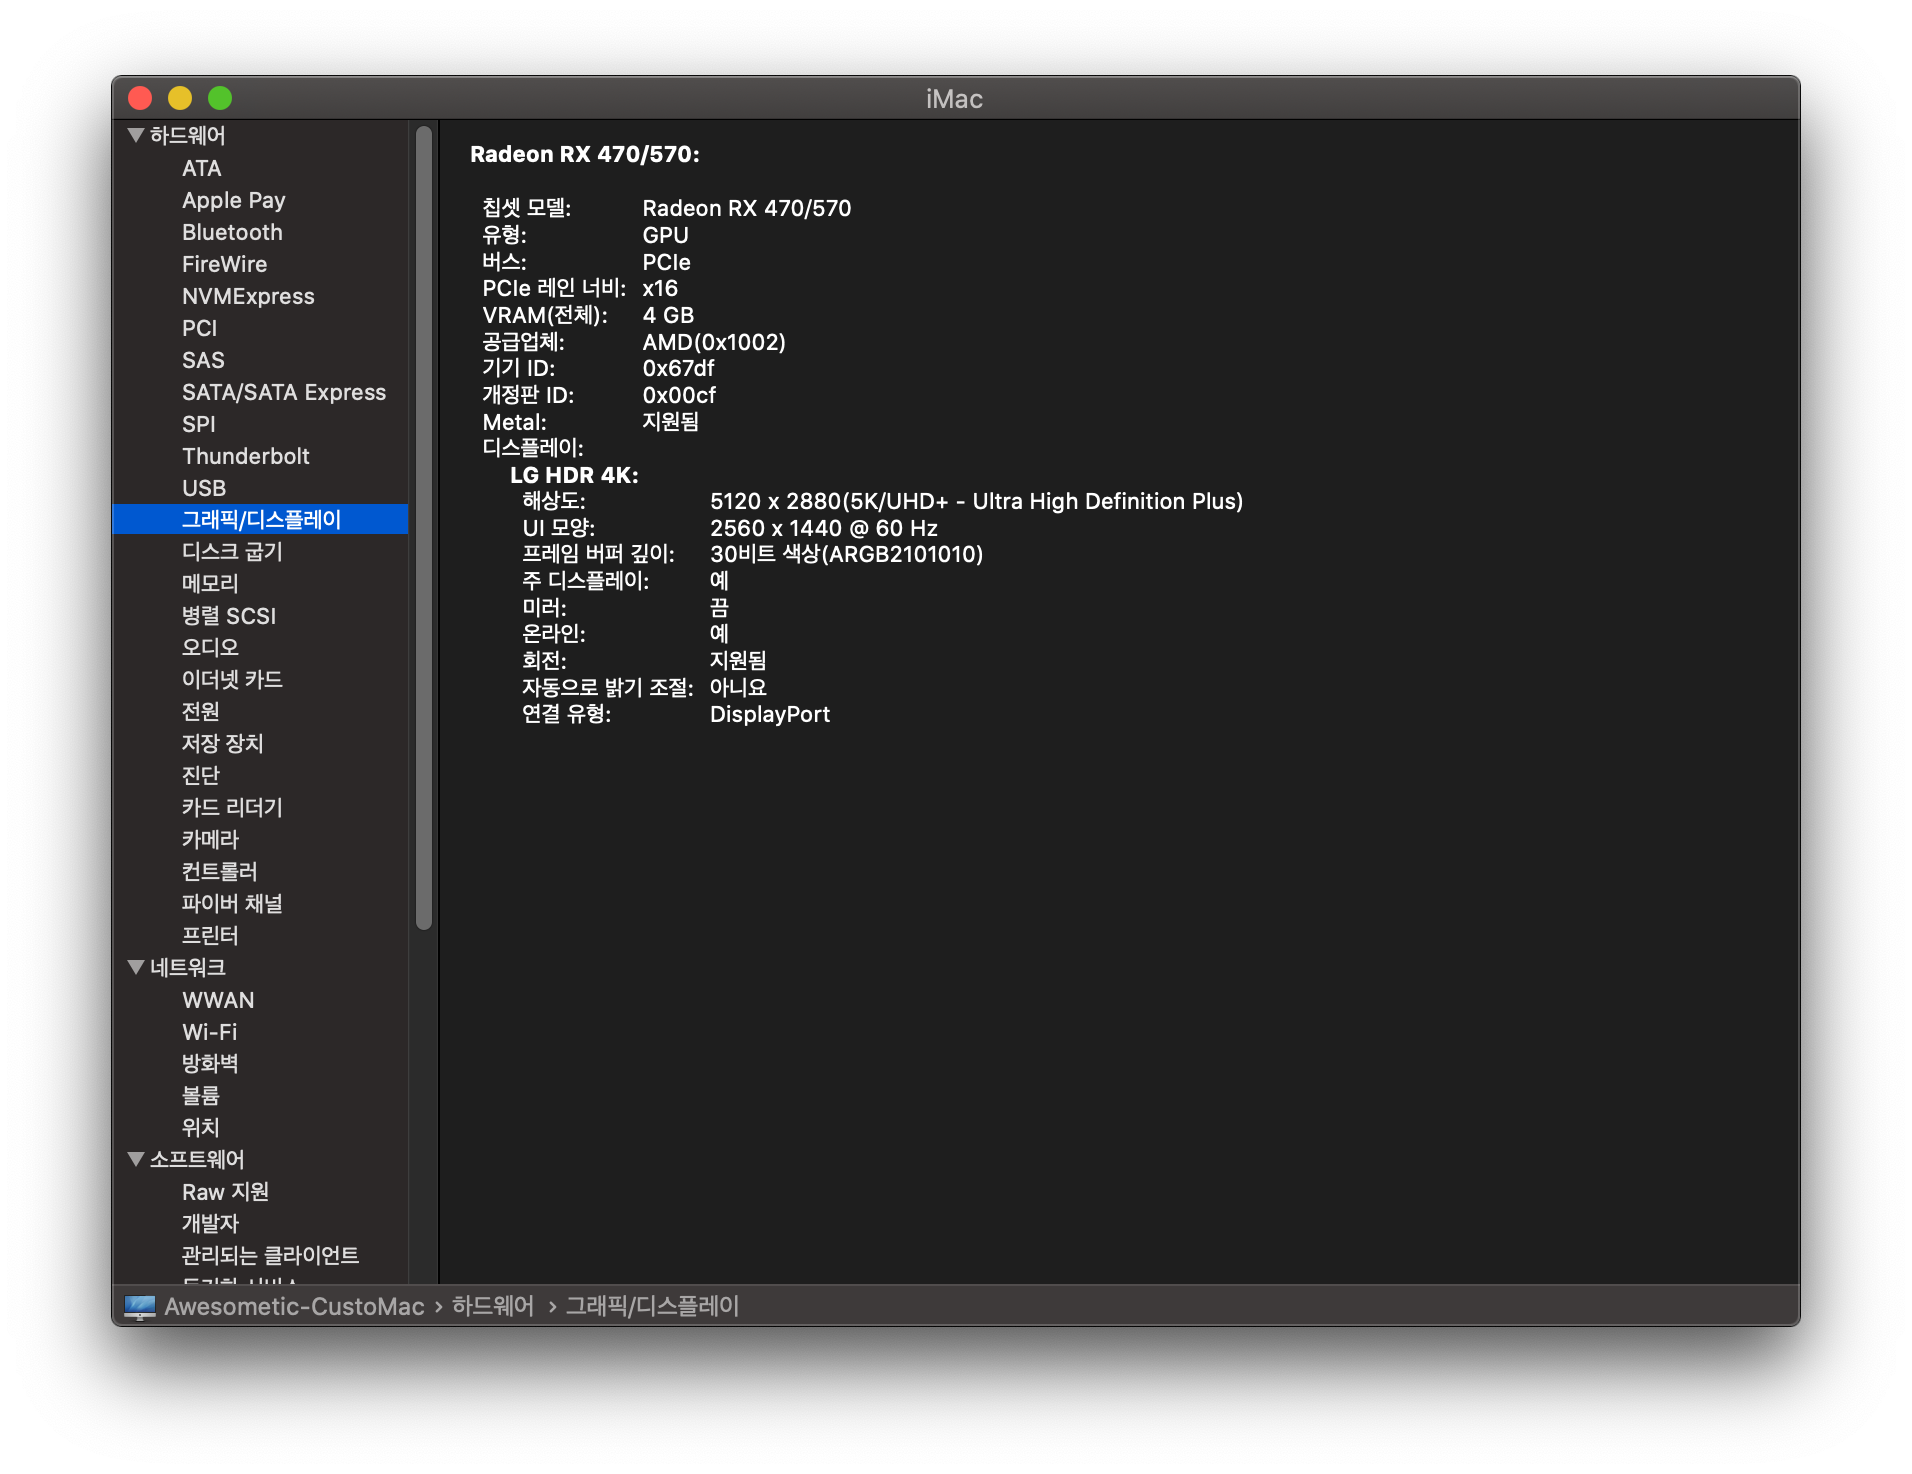
Task: Click the DisplayPort connection value
Action: coord(770,714)
